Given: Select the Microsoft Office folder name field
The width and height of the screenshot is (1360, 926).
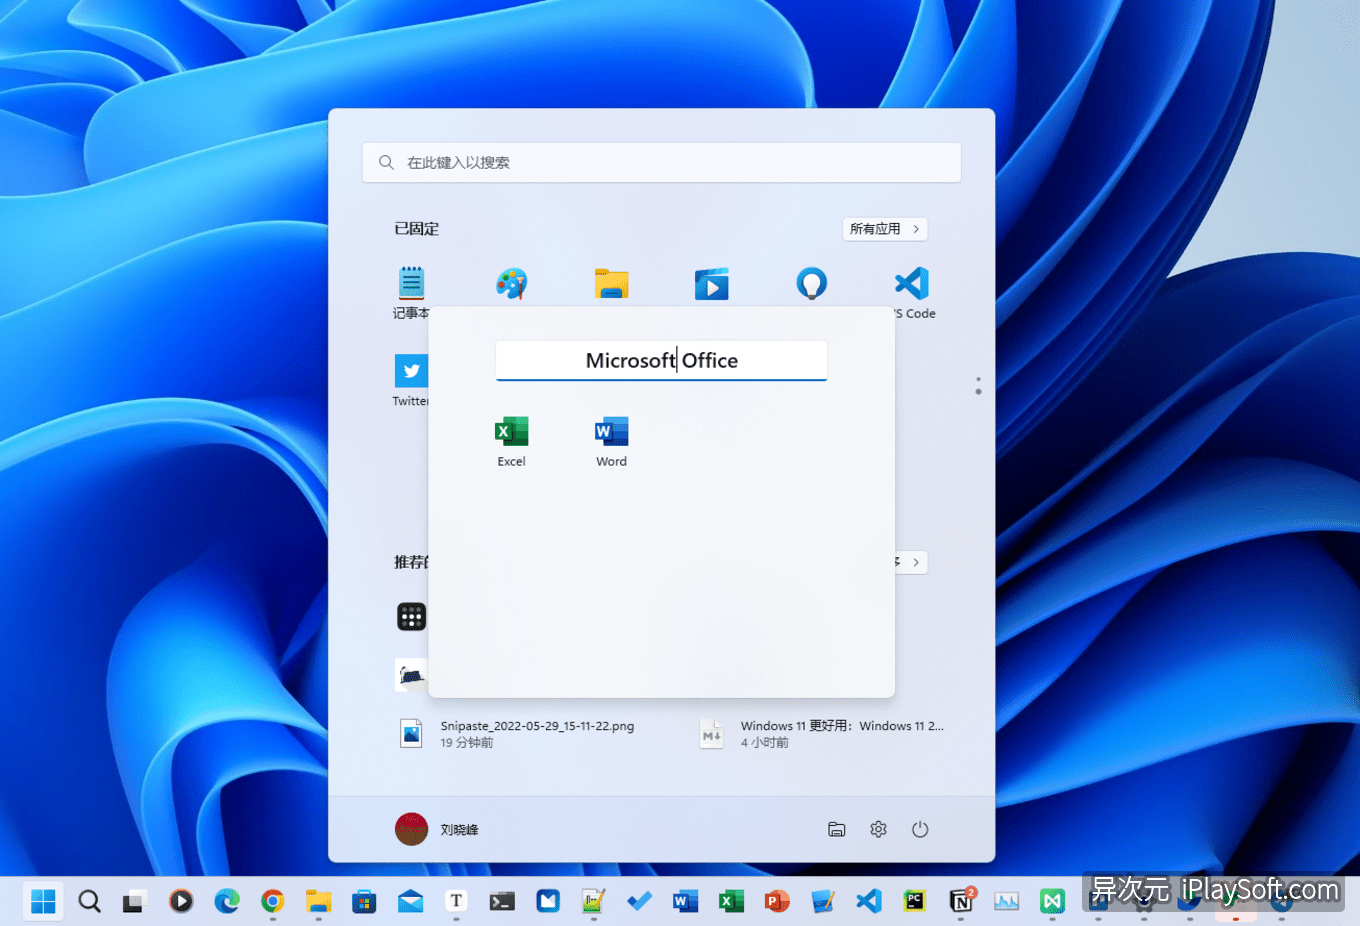Looking at the screenshot, I should pyautogui.click(x=661, y=360).
